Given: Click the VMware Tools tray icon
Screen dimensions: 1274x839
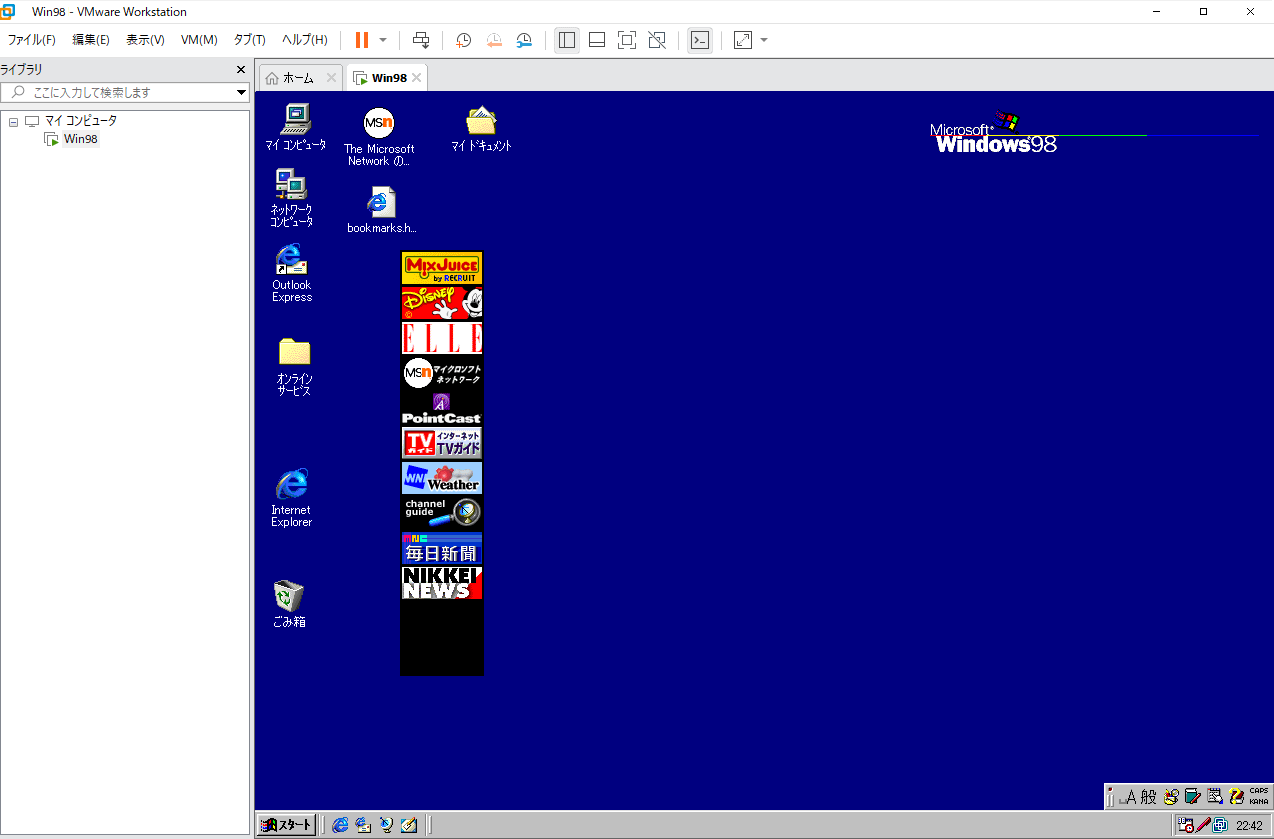Looking at the screenshot, I should click(x=1220, y=825).
